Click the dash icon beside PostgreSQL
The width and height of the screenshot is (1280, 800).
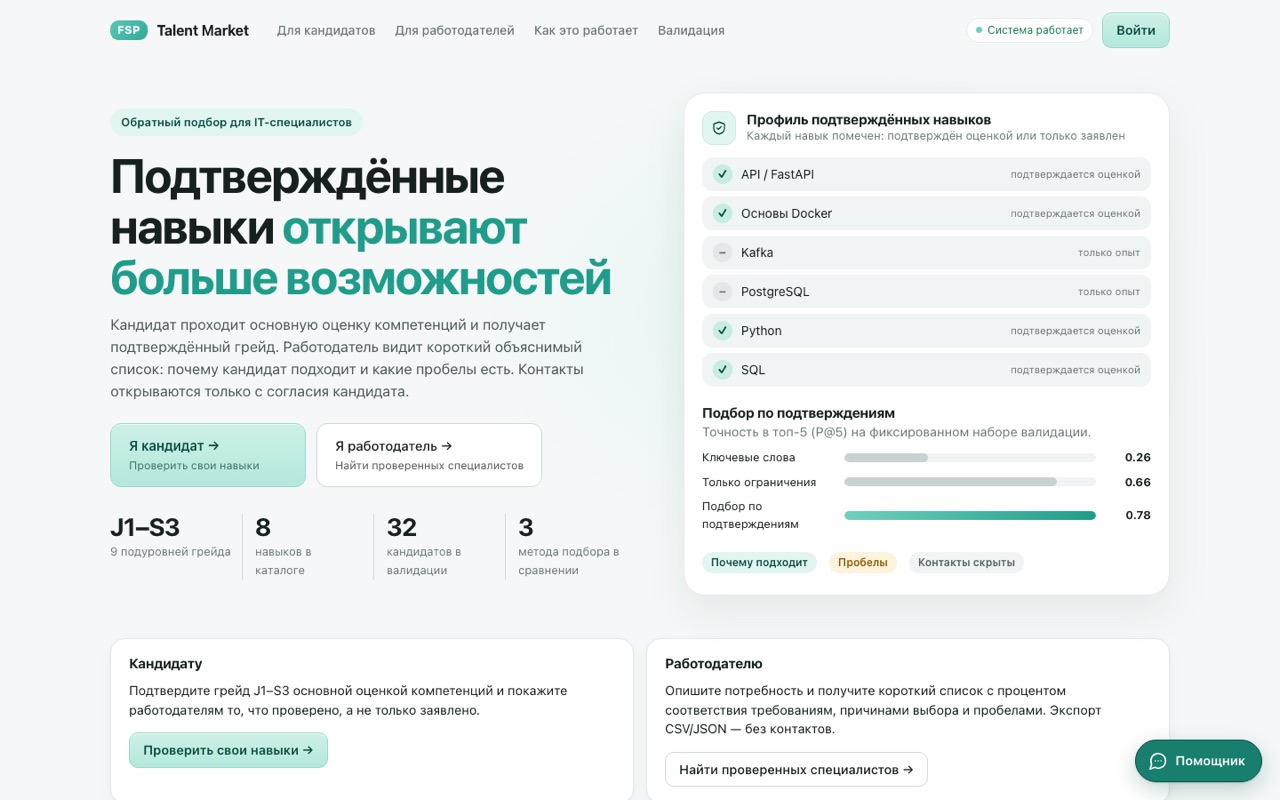(722, 292)
